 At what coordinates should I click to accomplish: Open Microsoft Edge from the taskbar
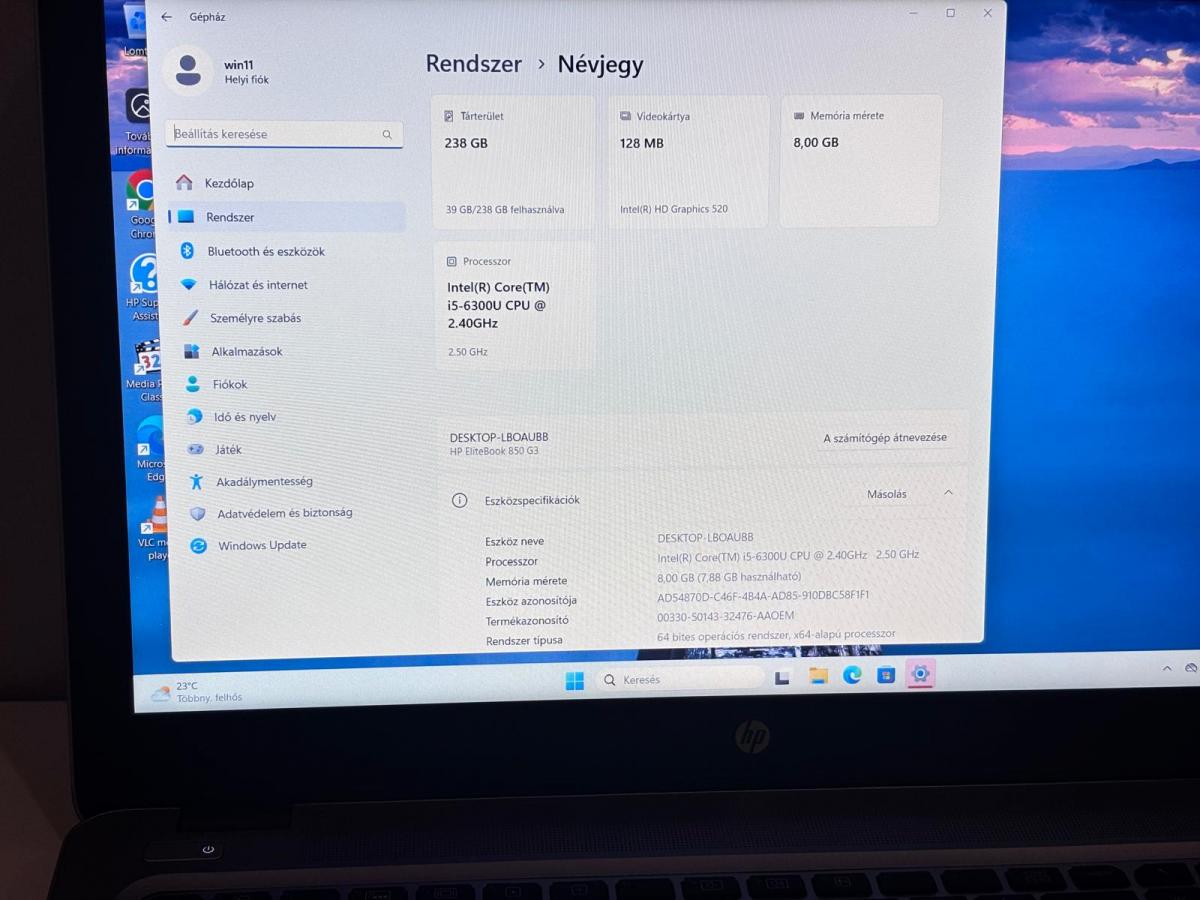click(x=852, y=675)
